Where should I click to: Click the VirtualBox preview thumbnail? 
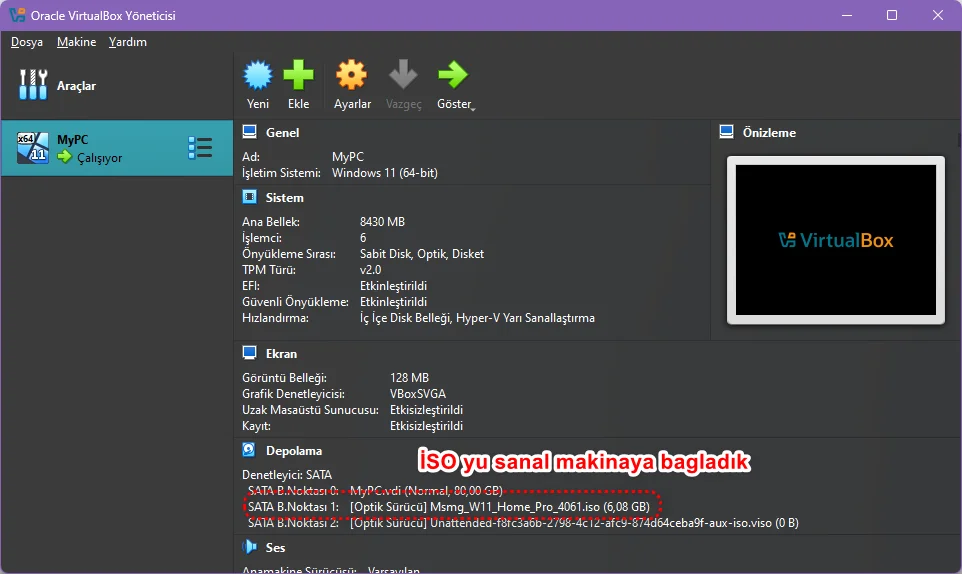(836, 240)
